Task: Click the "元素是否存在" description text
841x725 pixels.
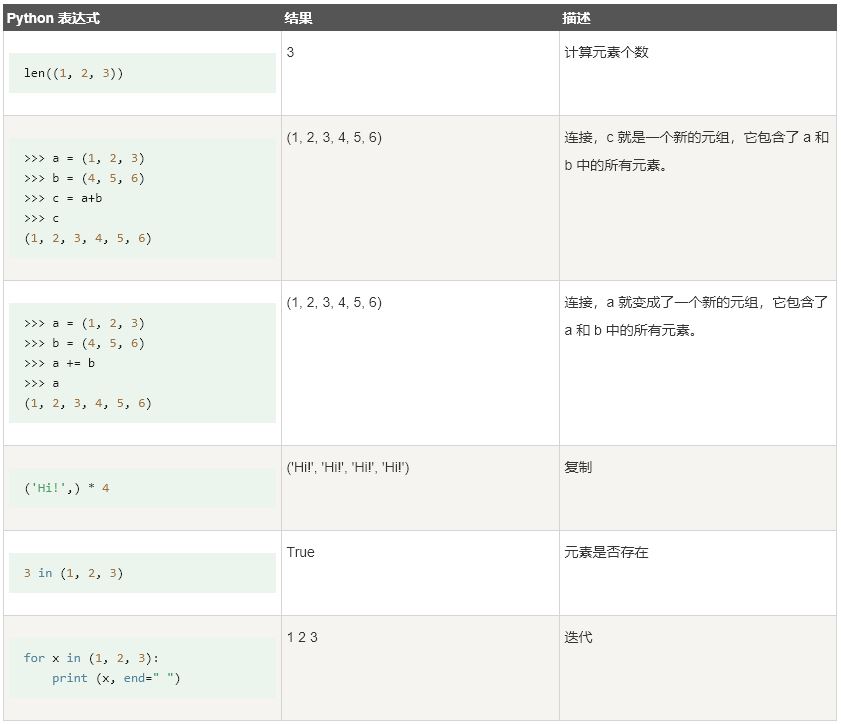Action: [606, 552]
